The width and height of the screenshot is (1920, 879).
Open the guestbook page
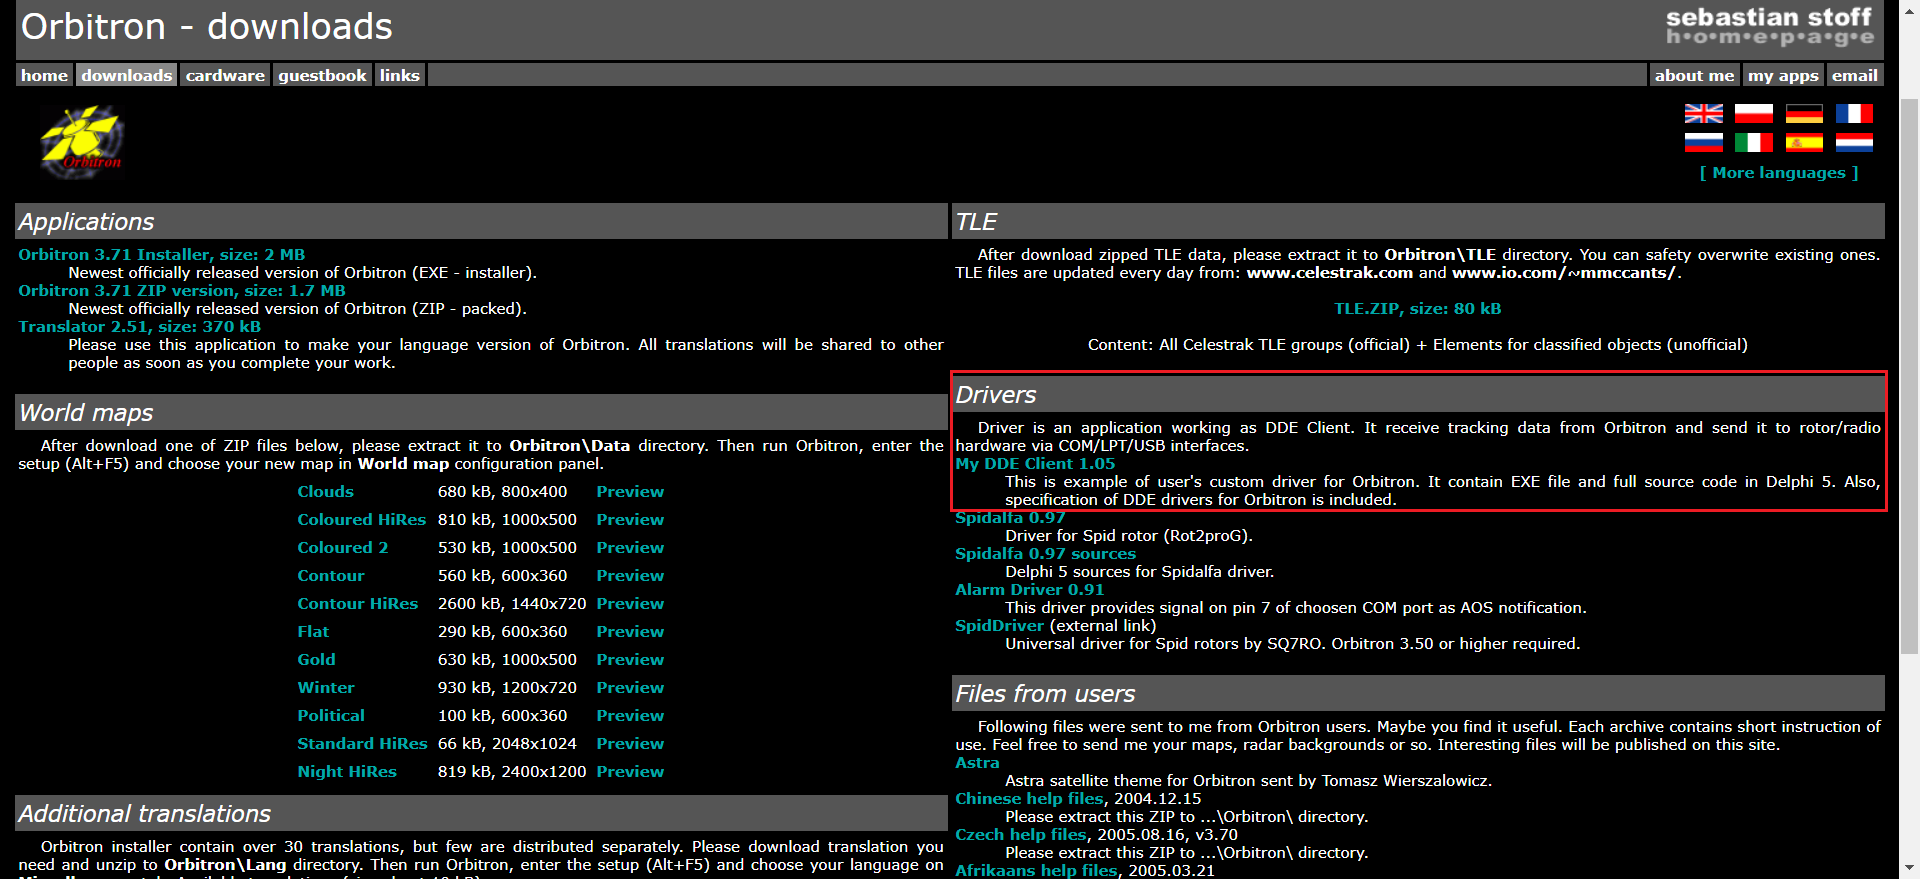322,76
